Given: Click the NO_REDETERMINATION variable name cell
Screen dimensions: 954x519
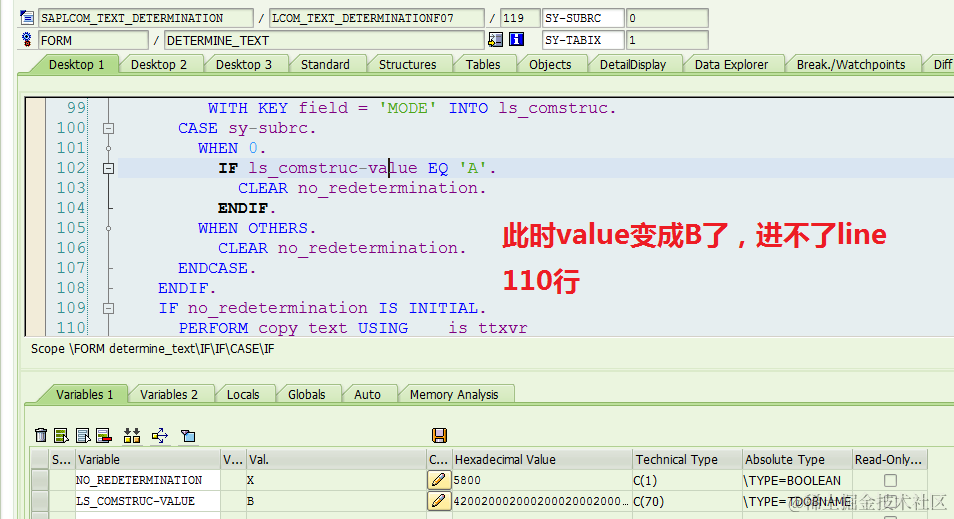Looking at the screenshot, I should pos(147,480).
